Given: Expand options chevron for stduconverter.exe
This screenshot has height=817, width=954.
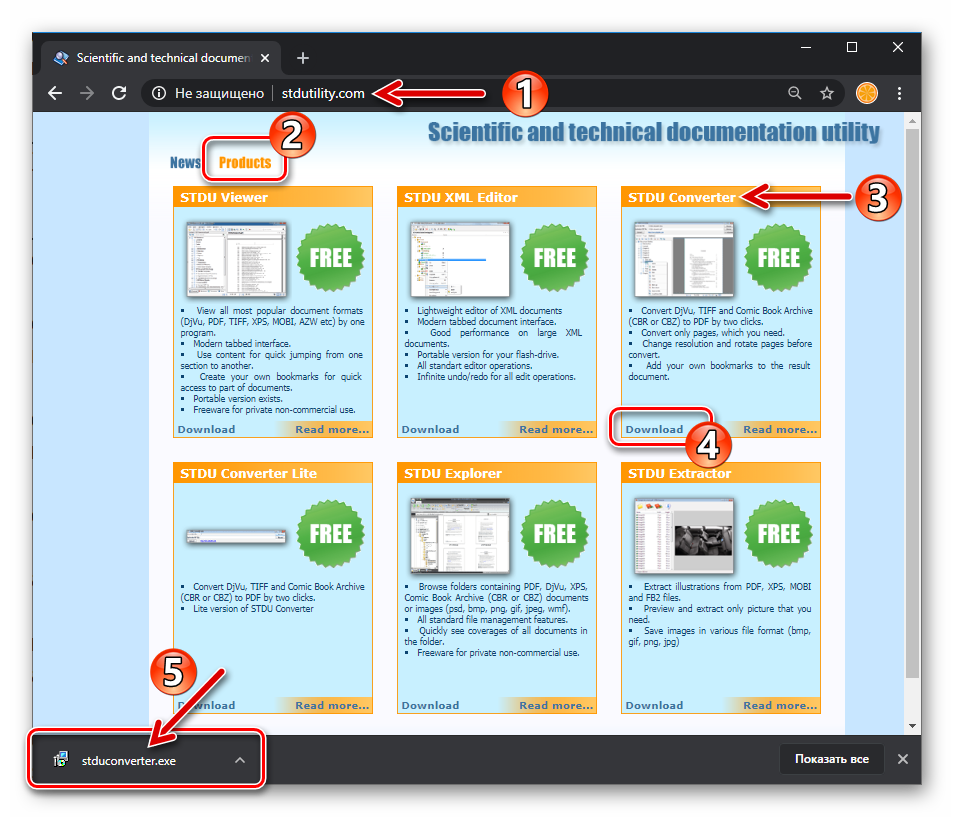Looking at the screenshot, I should click(x=239, y=759).
